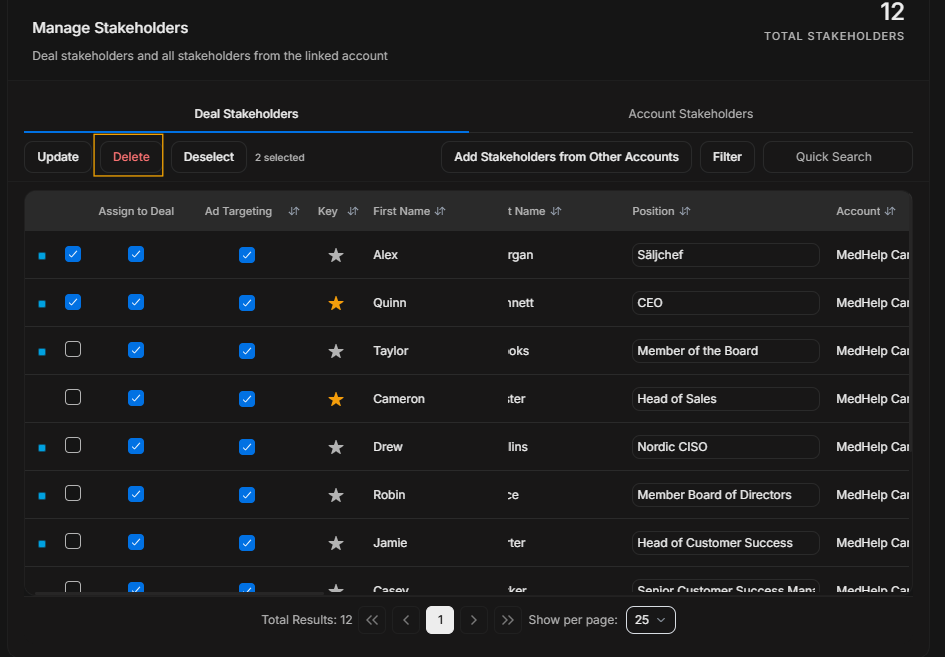Viewport: 945px width, 657px height.
Task: Sort by Ad Targeting column arrows
Action: point(294,211)
